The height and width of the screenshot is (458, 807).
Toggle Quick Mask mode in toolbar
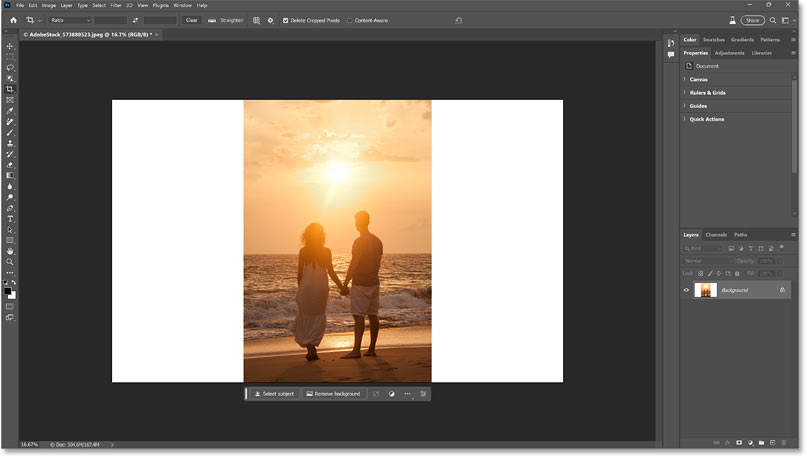[x=10, y=307]
